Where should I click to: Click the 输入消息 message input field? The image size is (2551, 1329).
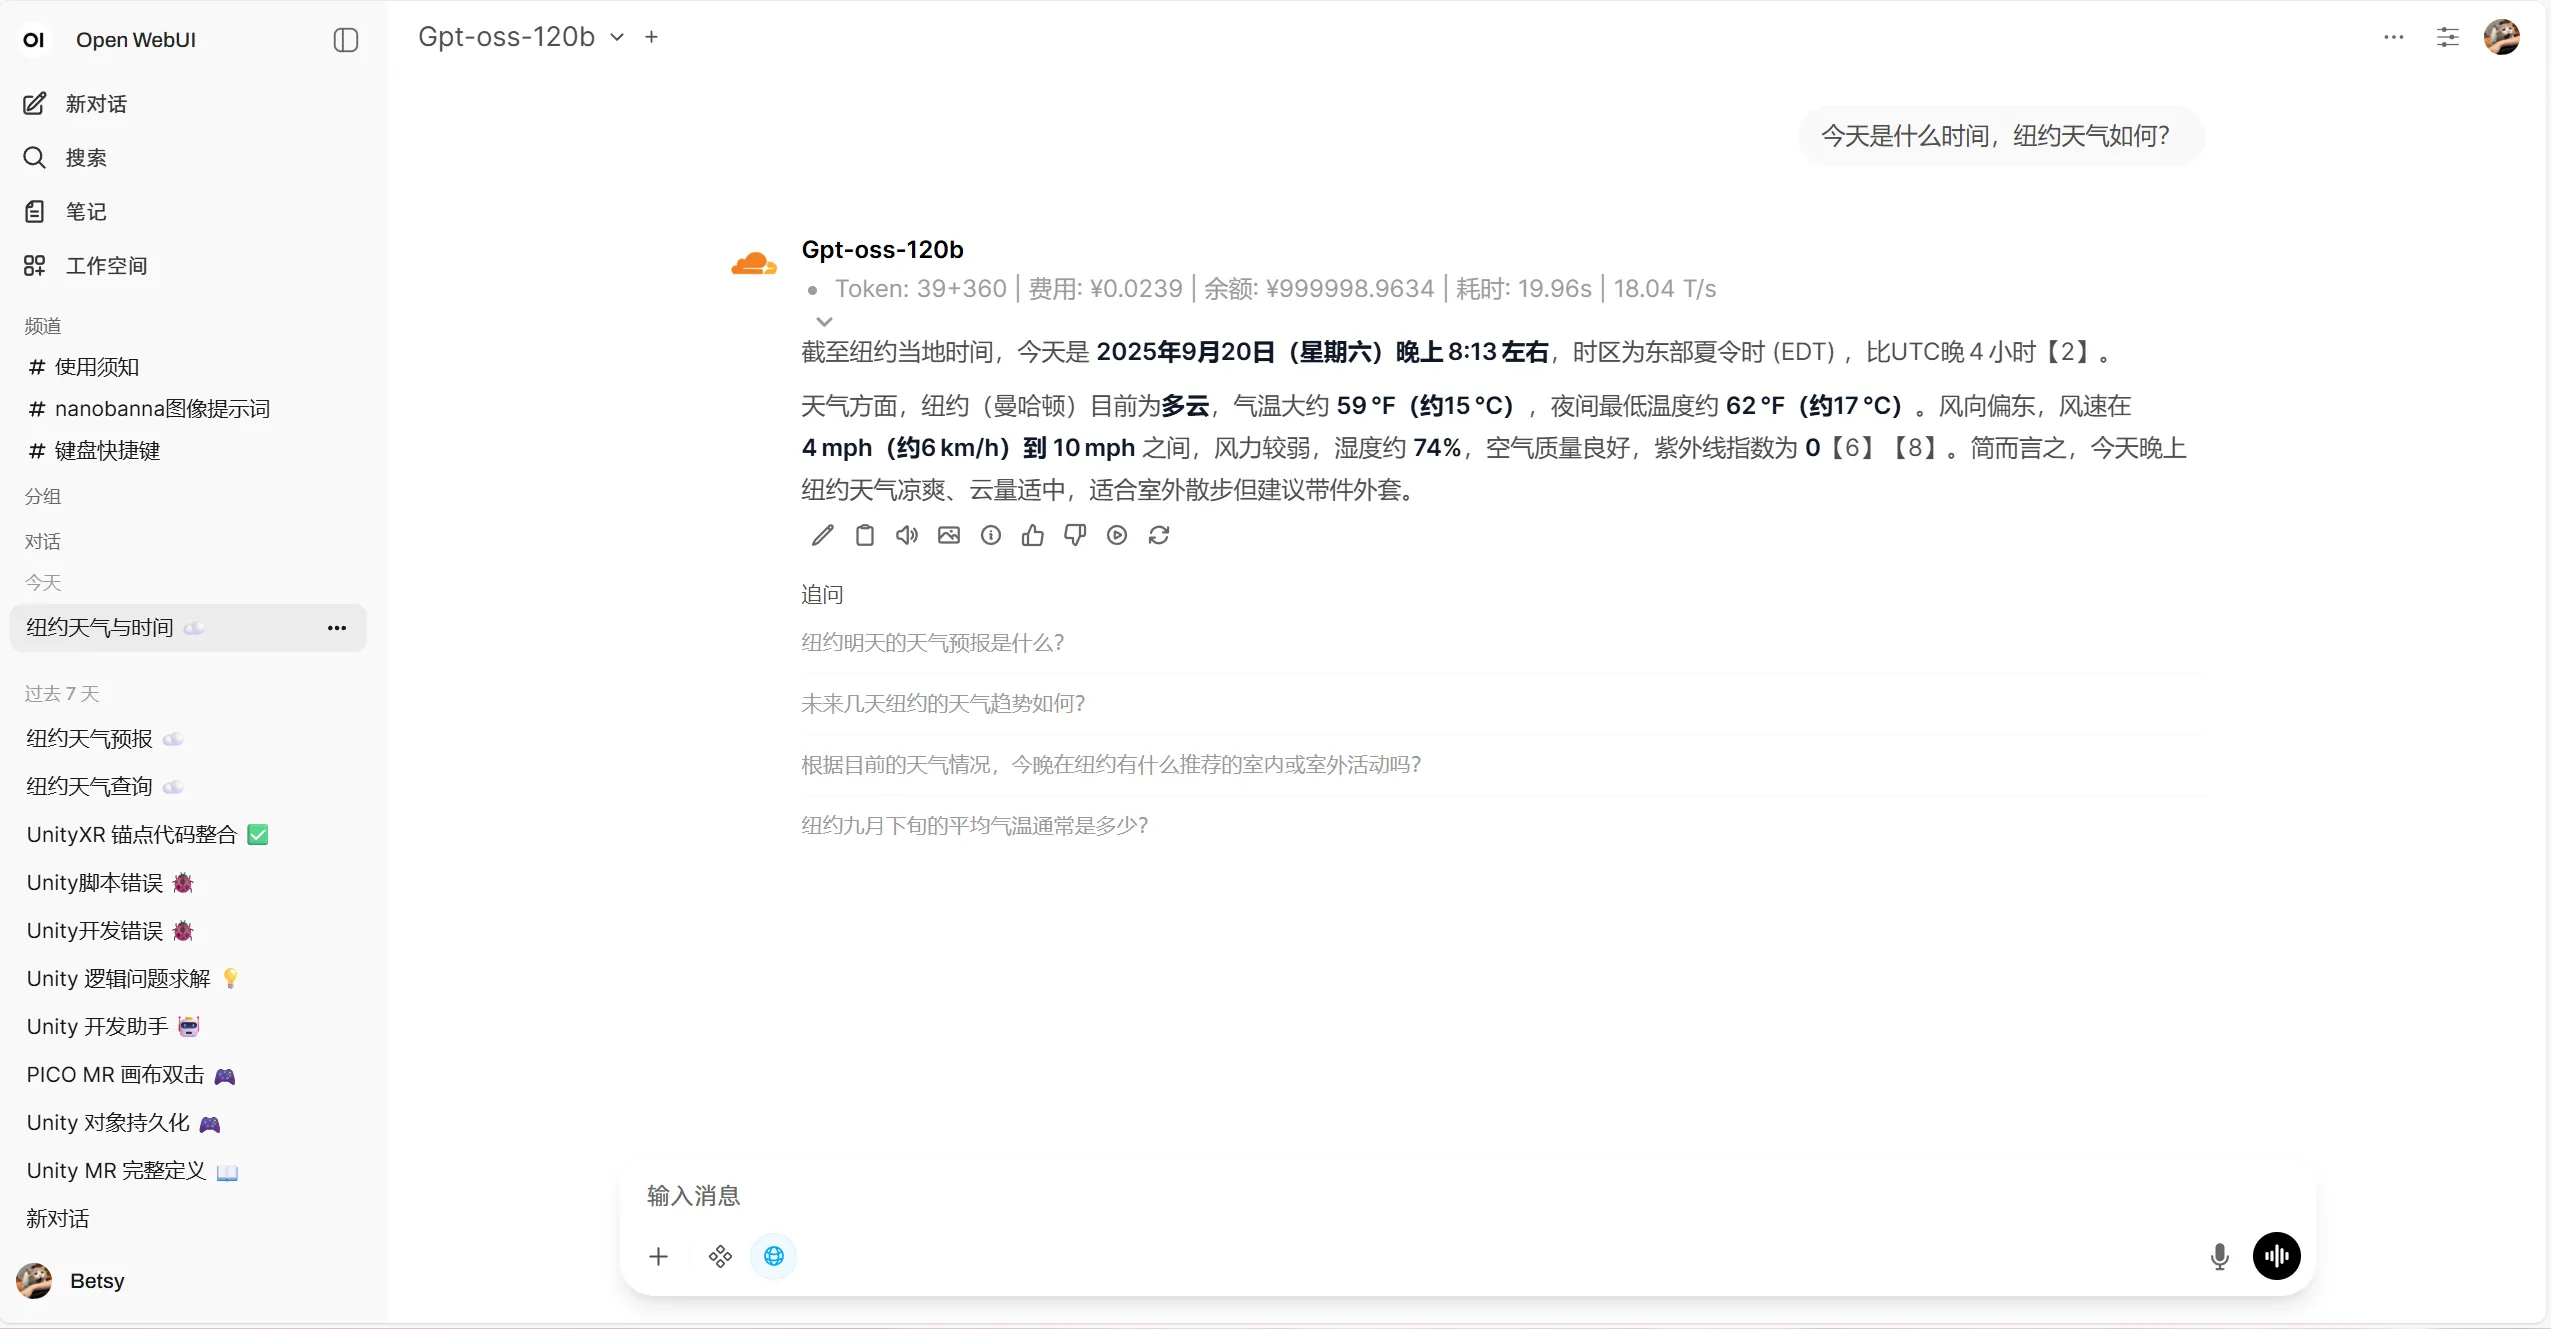click(x=1200, y=1195)
